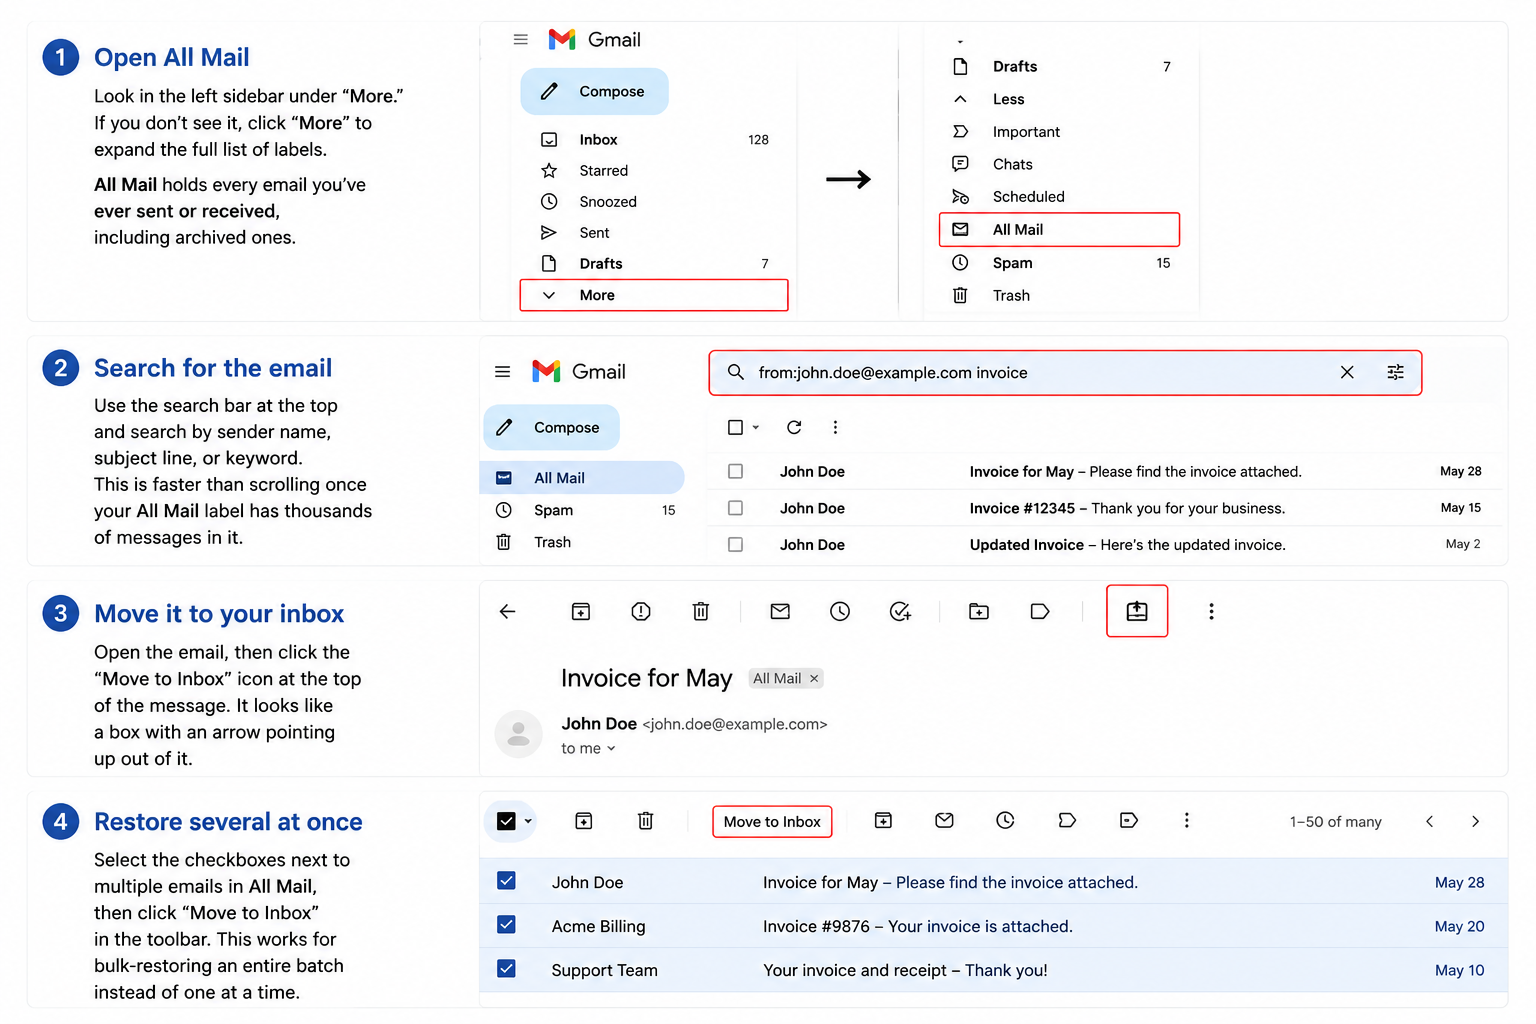1536x1024 pixels.
Task: Open the dropdown arrow beside the unchecked select-all box
Action: click(756, 427)
